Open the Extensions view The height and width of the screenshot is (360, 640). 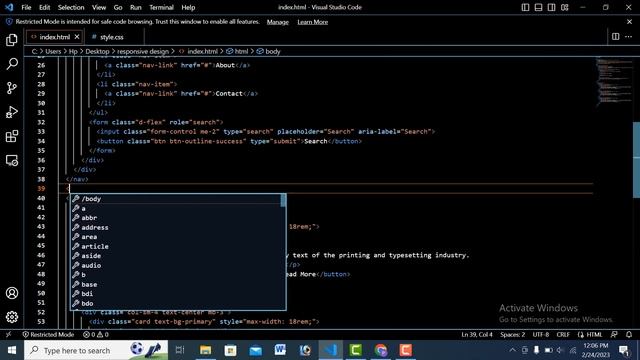[x=12, y=136]
